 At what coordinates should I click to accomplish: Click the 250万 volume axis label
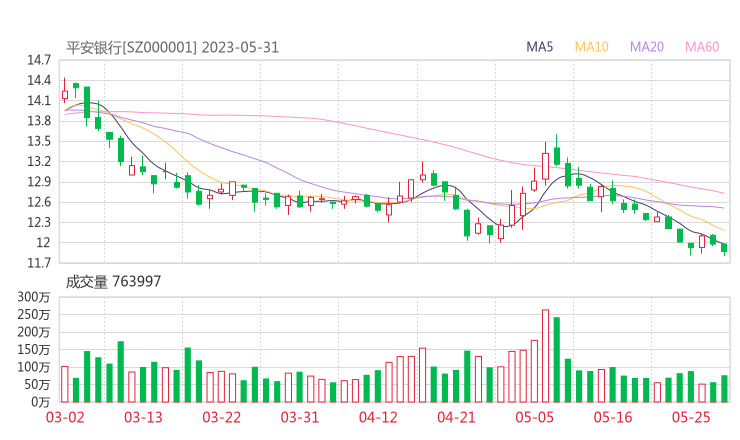(x=34, y=315)
